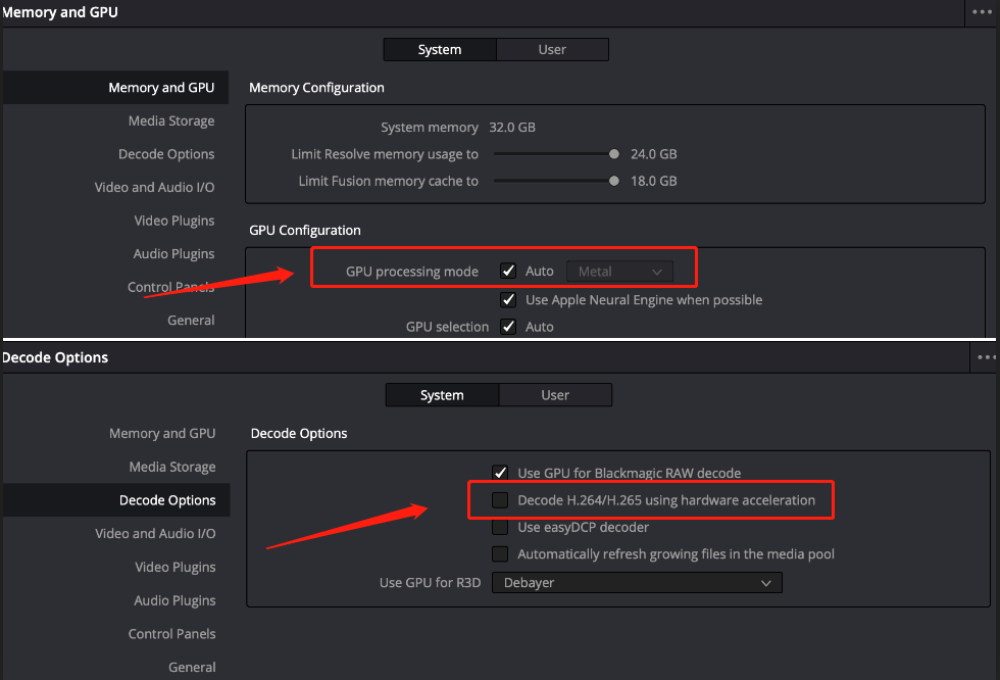This screenshot has width=1000, height=680.
Task: Open General in lower sidebar
Action: [192, 667]
